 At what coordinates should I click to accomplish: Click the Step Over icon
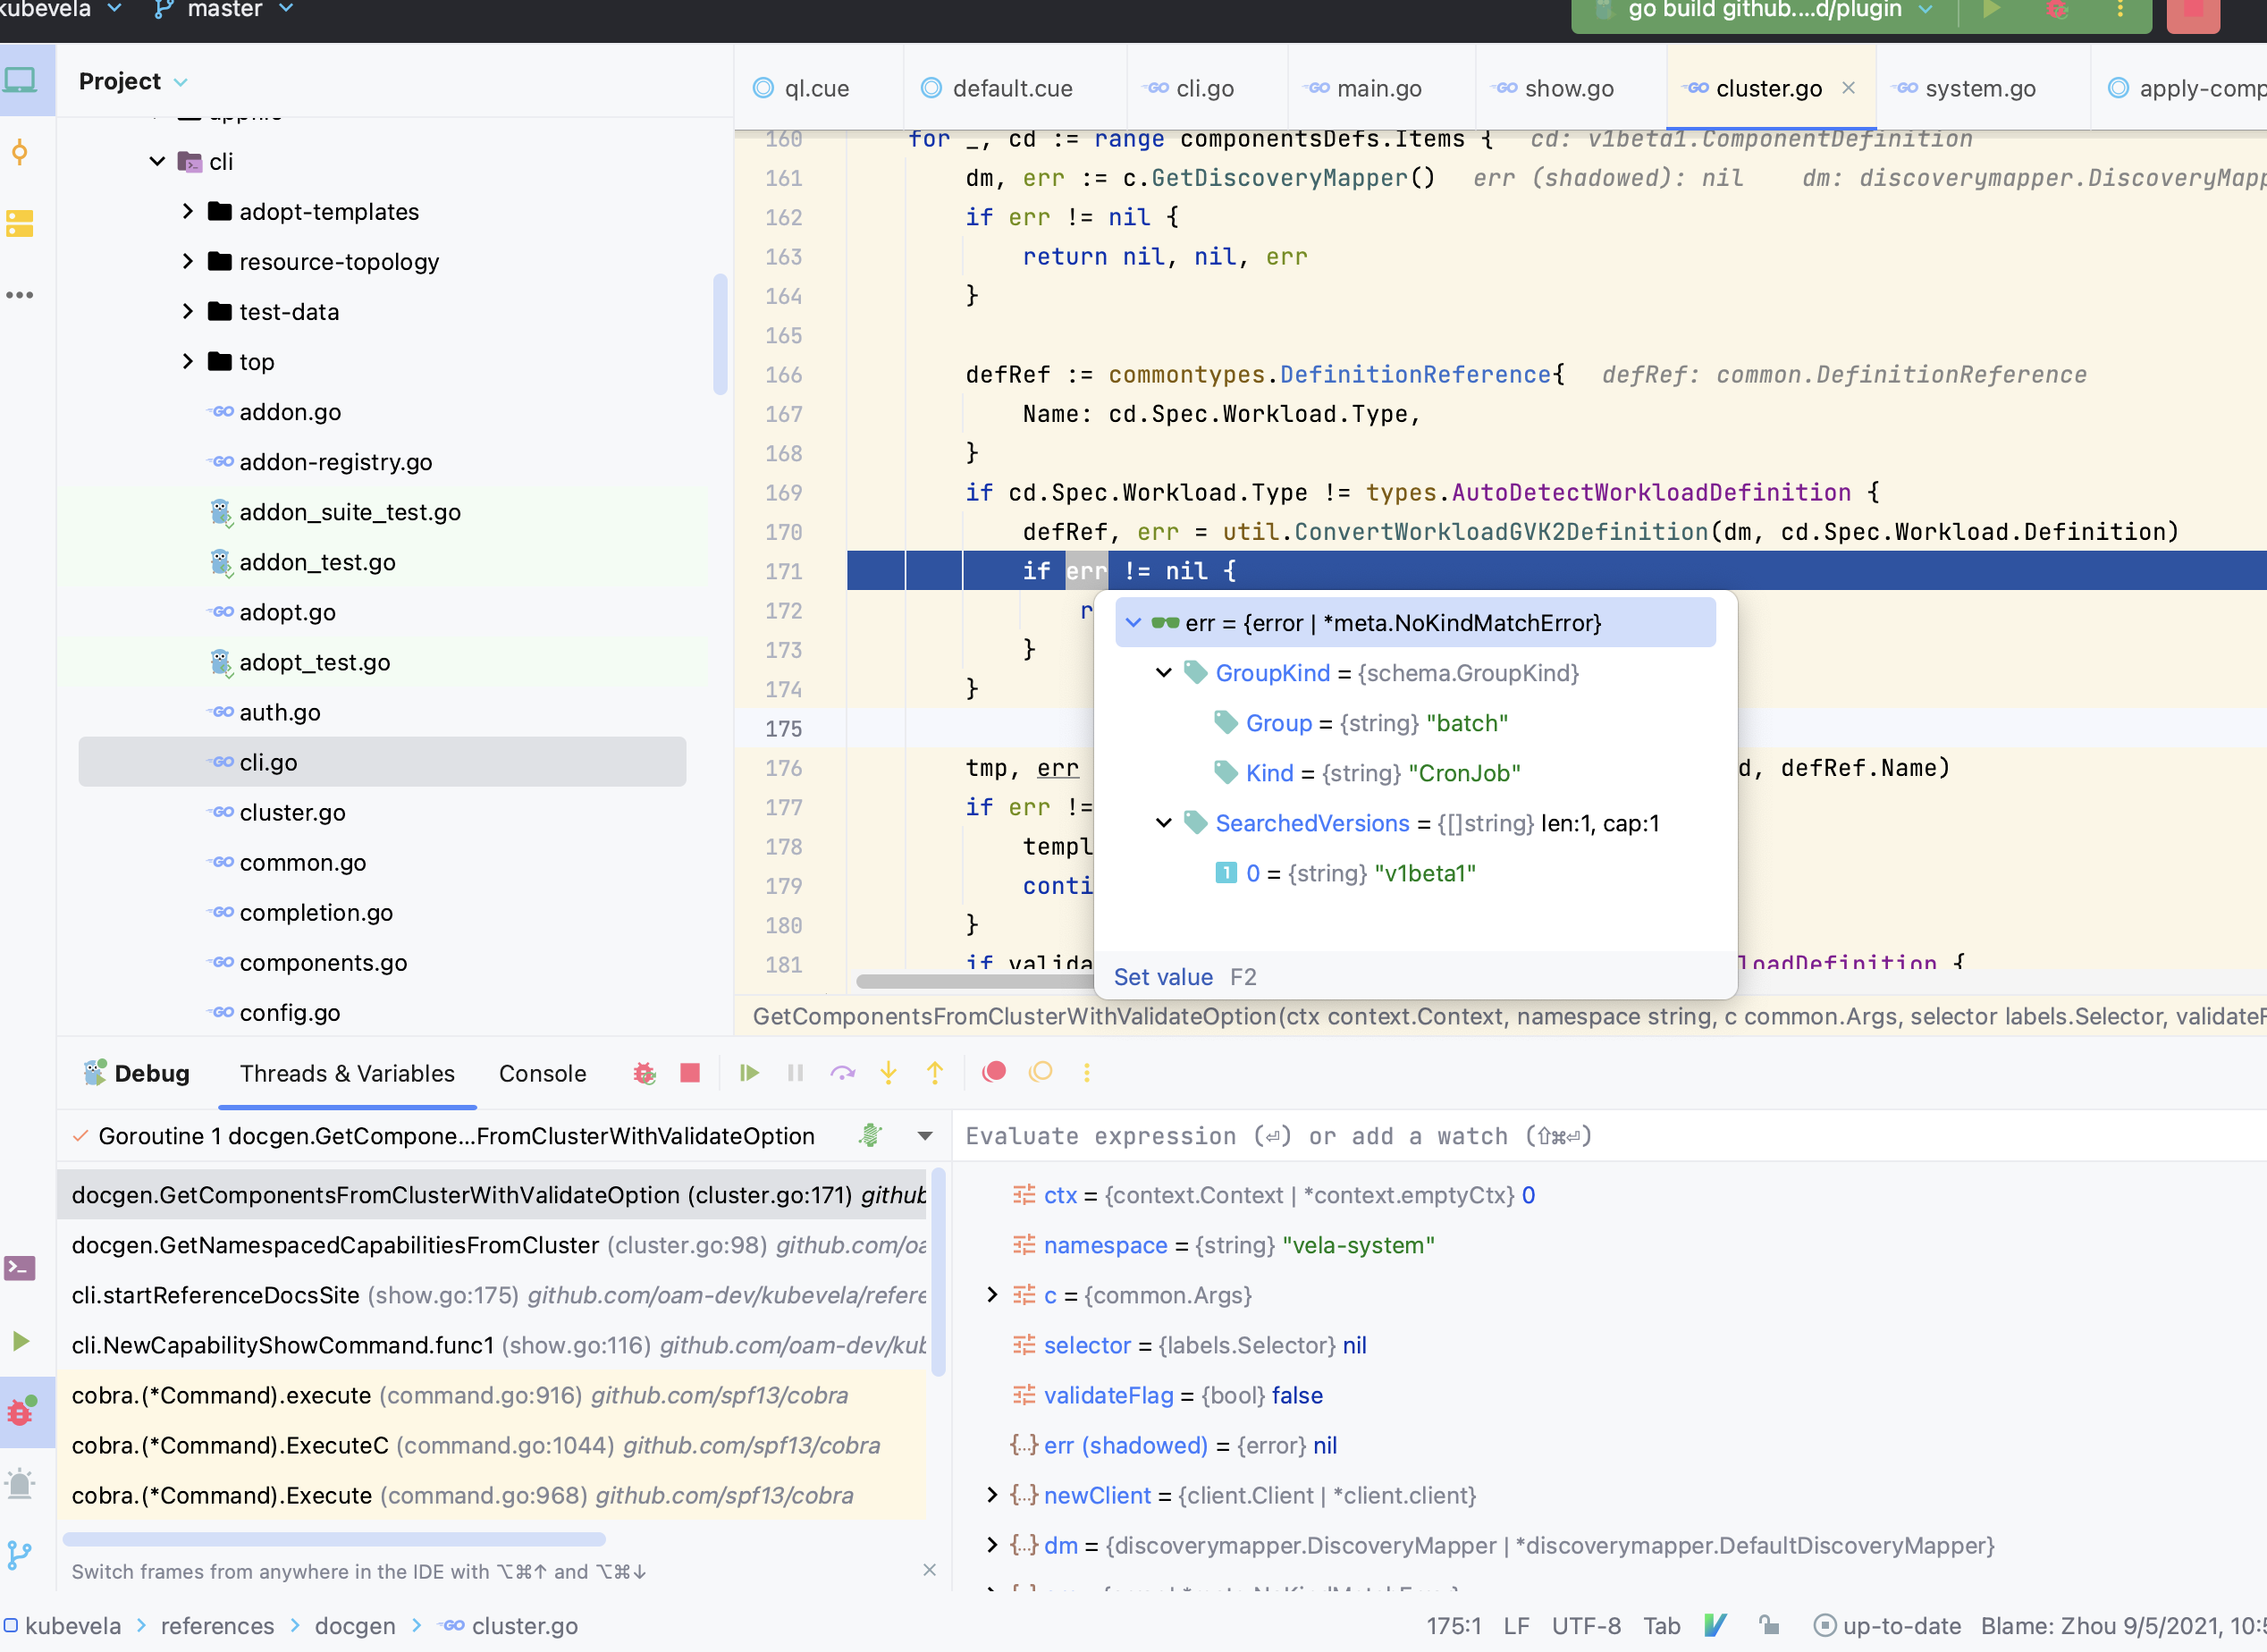pyautogui.click(x=842, y=1073)
